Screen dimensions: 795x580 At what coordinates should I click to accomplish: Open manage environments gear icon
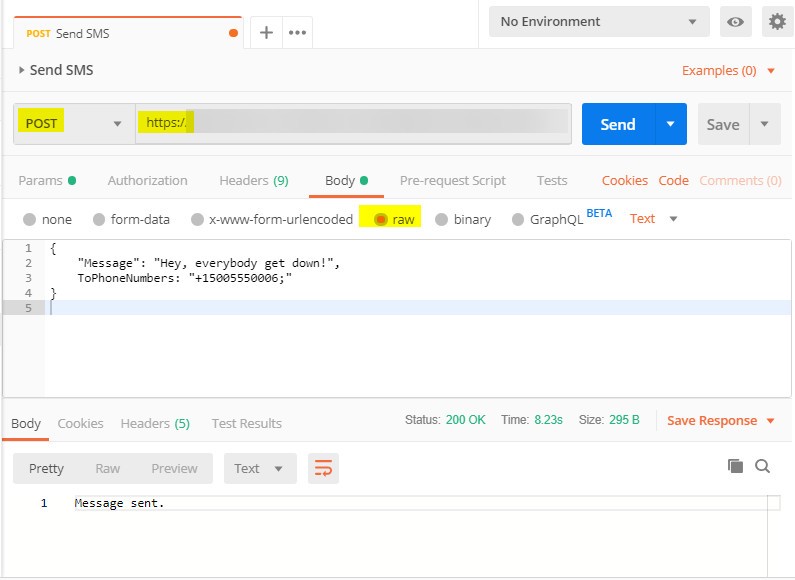click(777, 22)
